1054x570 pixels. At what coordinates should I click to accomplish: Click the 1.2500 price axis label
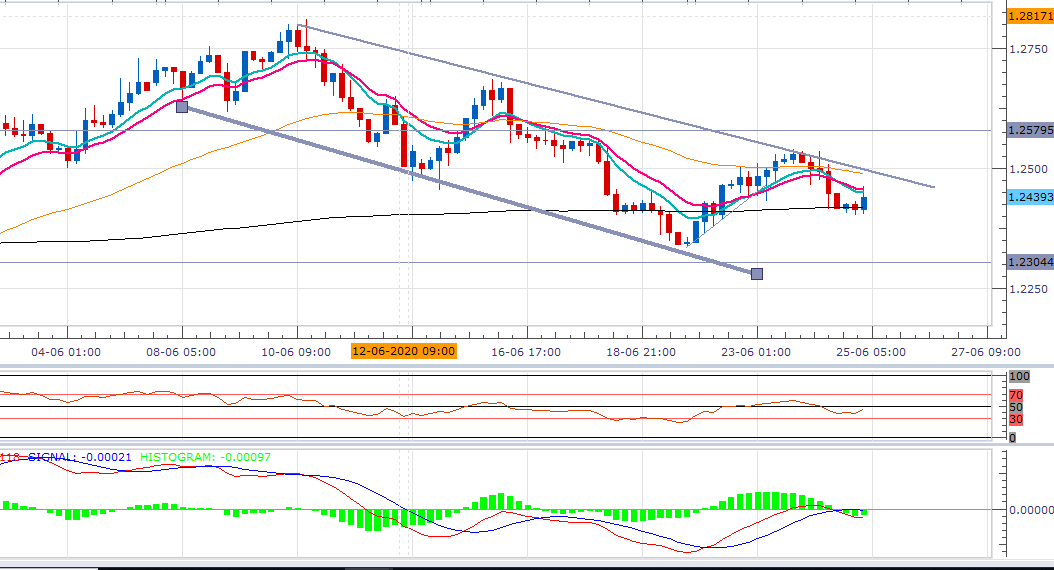tap(1028, 169)
